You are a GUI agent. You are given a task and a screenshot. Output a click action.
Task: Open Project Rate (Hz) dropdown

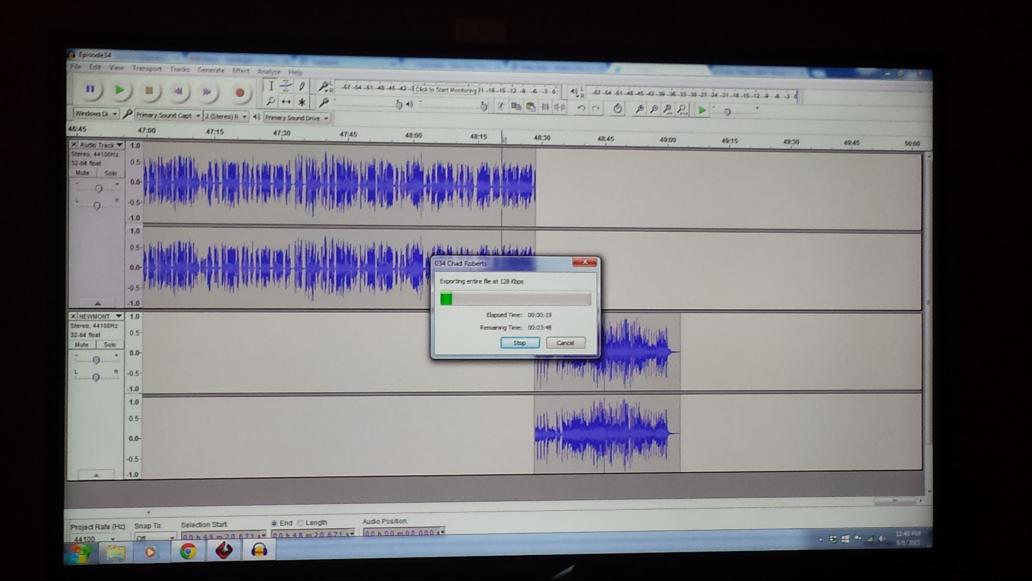click(93, 538)
